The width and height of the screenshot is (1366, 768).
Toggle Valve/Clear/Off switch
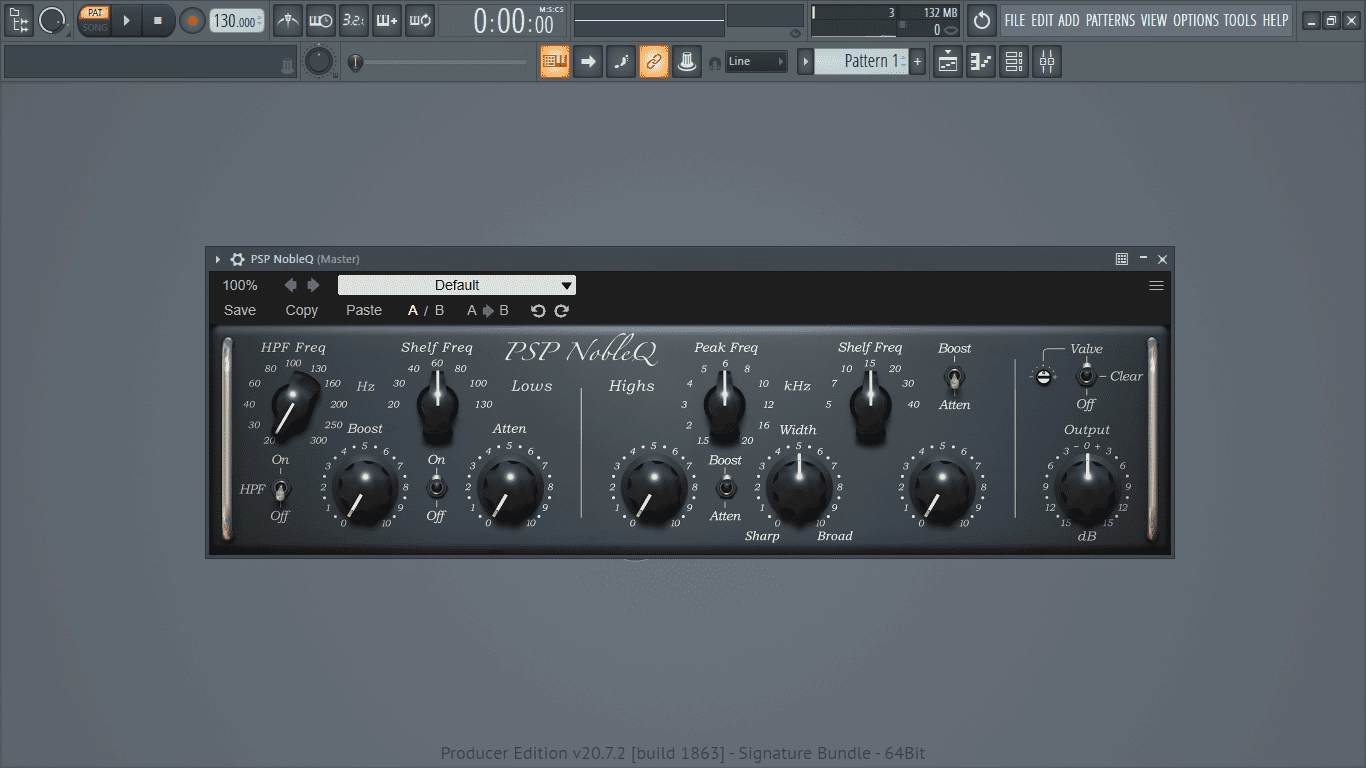point(1086,377)
